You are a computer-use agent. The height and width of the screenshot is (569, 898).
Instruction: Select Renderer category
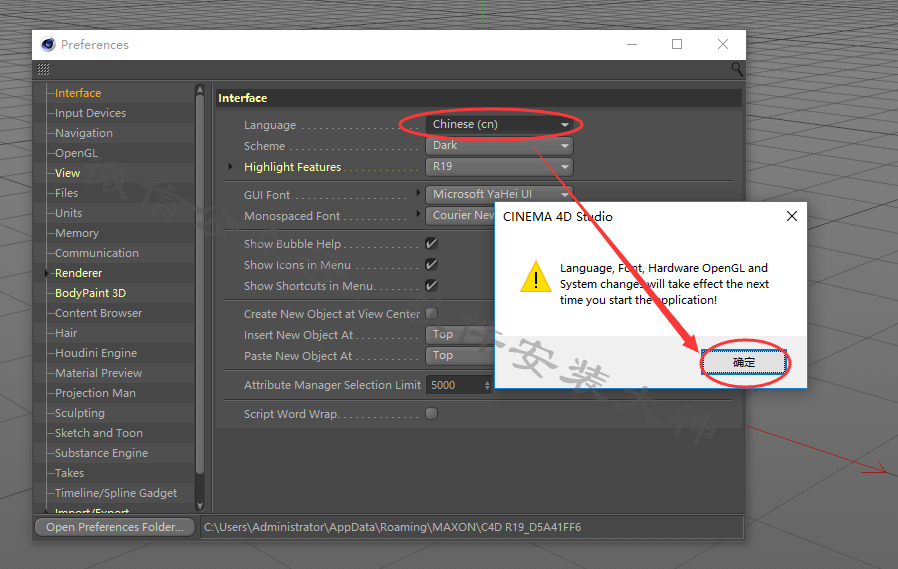(x=78, y=273)
